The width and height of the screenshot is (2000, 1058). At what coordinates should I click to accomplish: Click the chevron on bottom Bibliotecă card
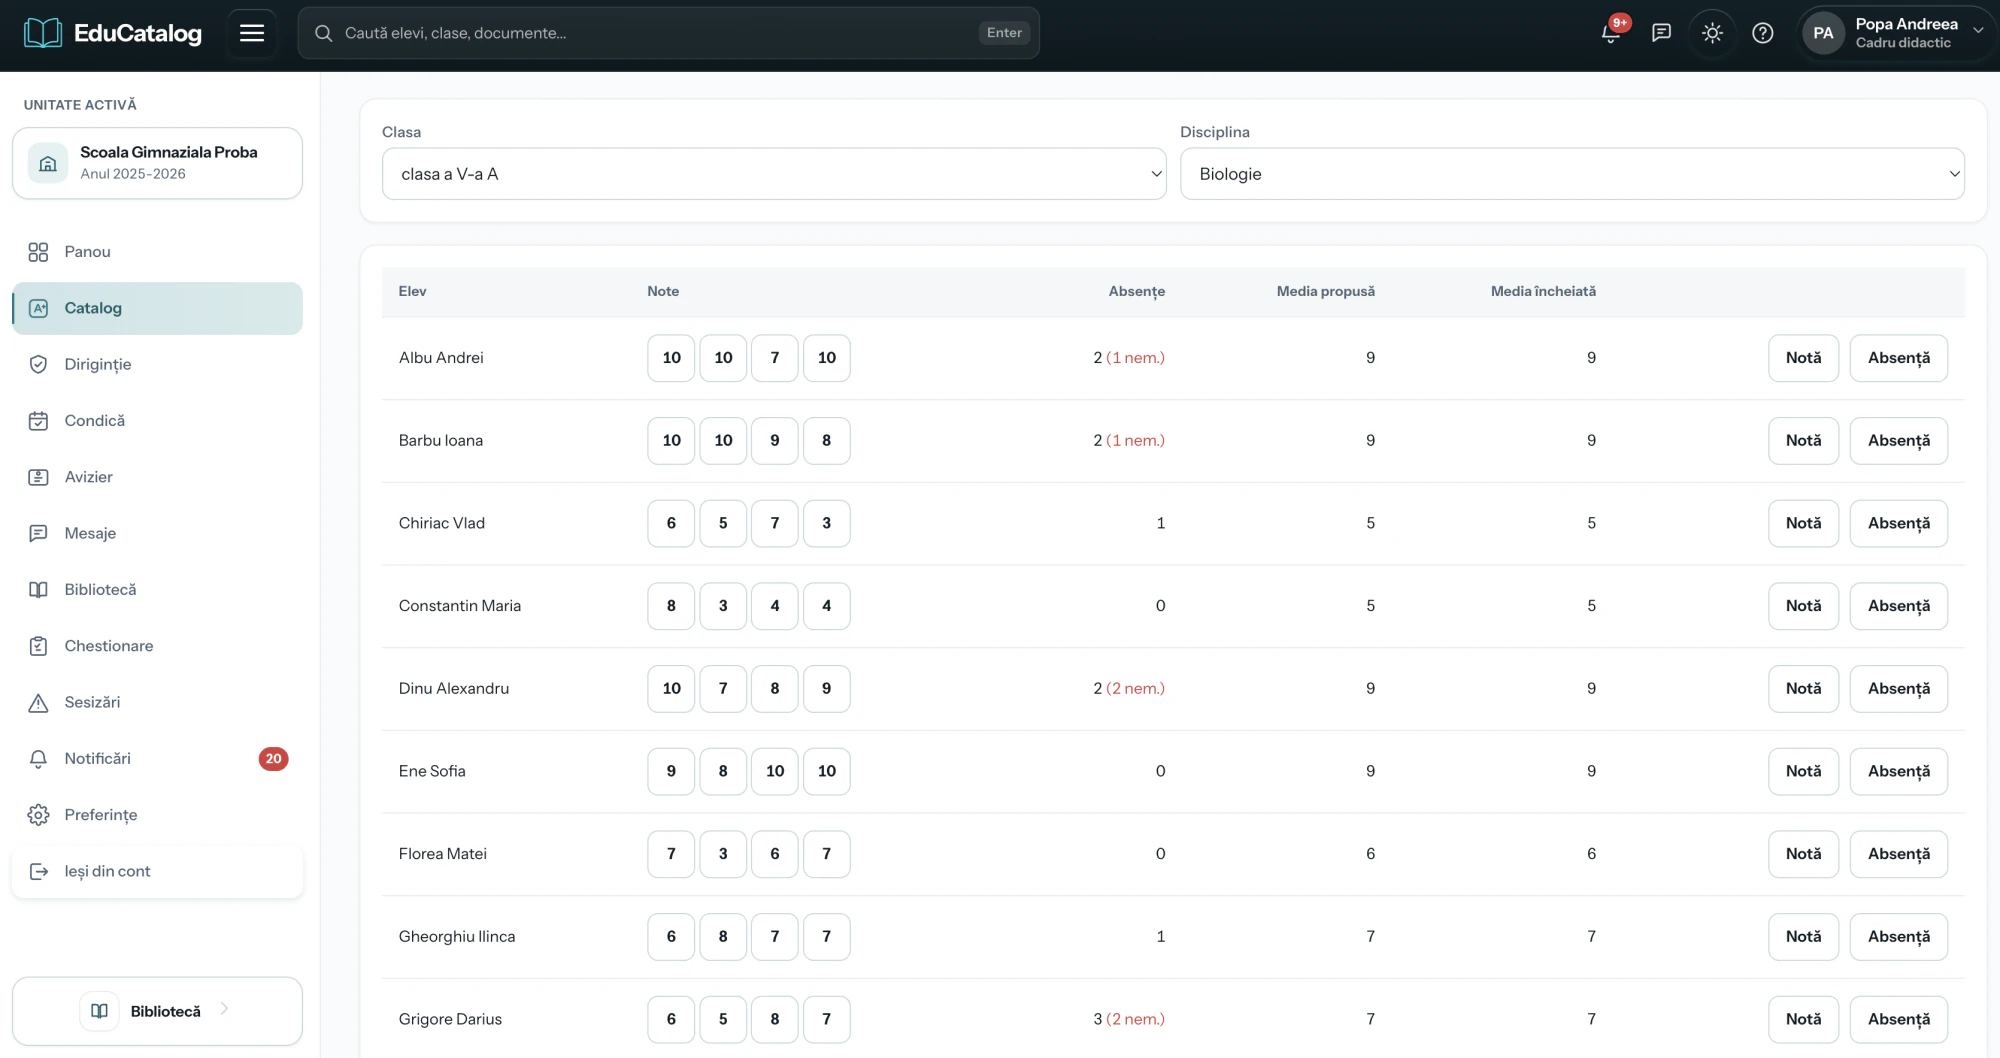point(224,1009)
